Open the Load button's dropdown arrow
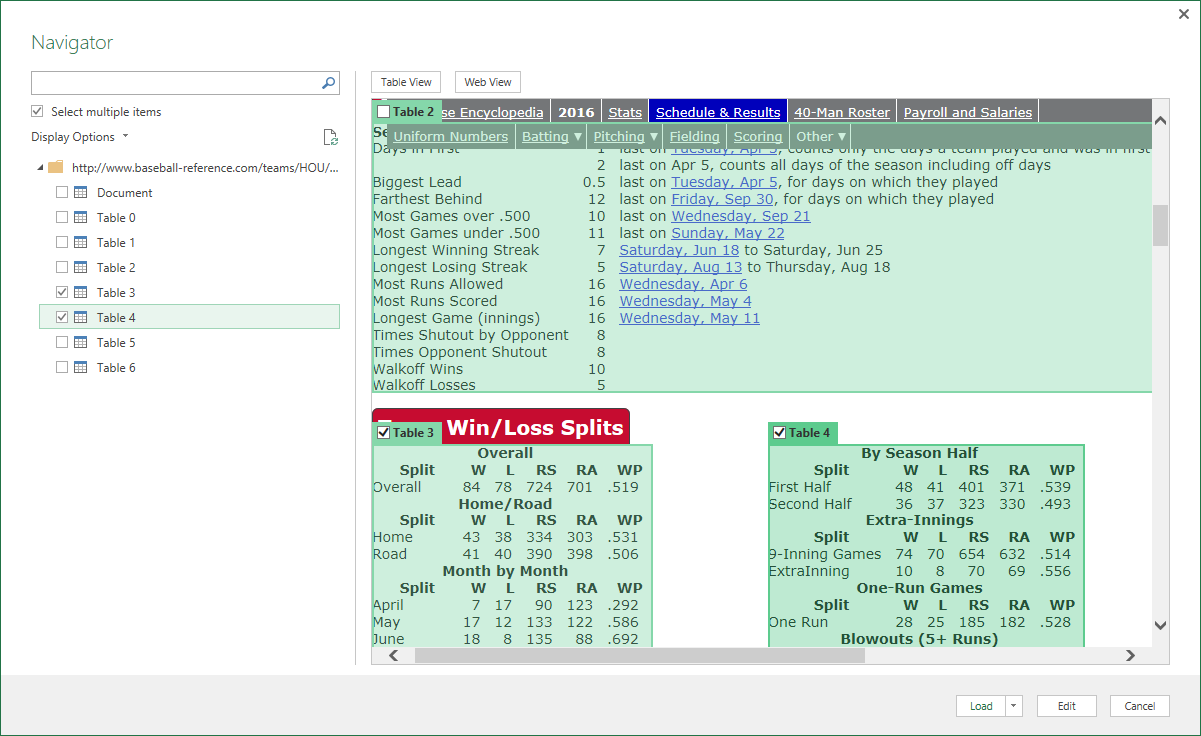Viewport: 1201px width, 736px height. (1012, 706)
